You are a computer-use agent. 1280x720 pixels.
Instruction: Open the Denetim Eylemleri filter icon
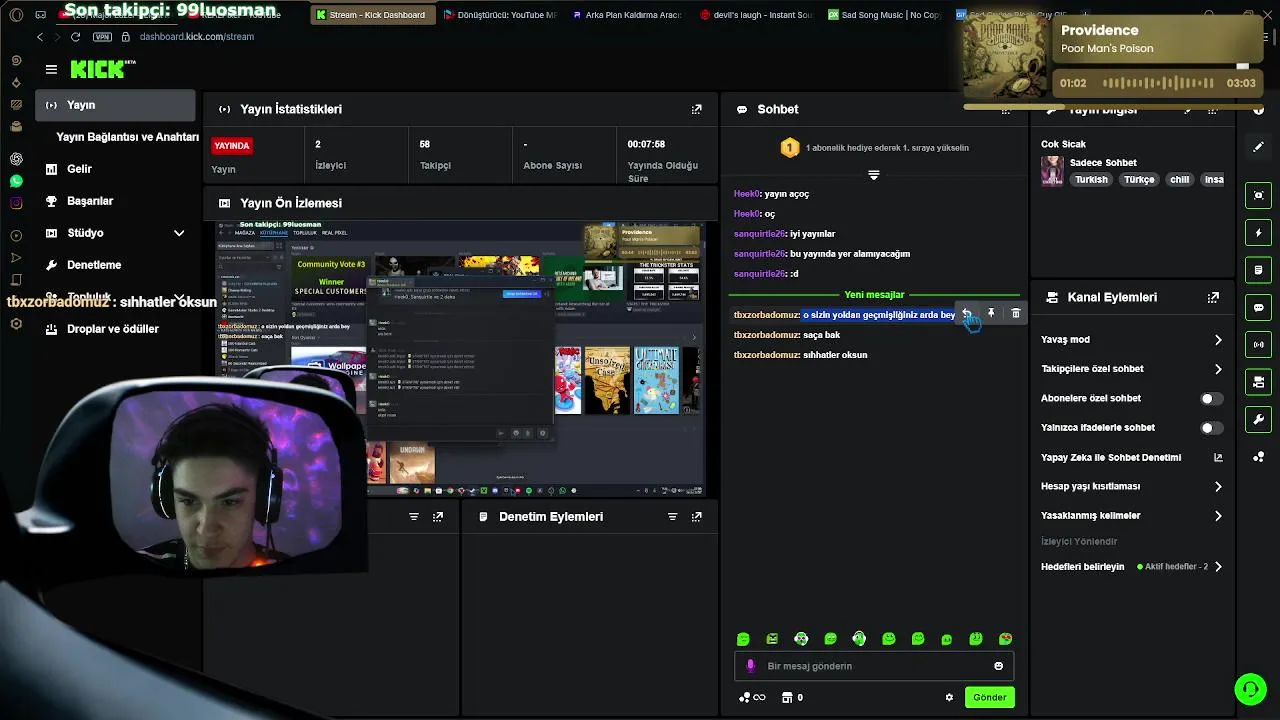pos(672,517)
